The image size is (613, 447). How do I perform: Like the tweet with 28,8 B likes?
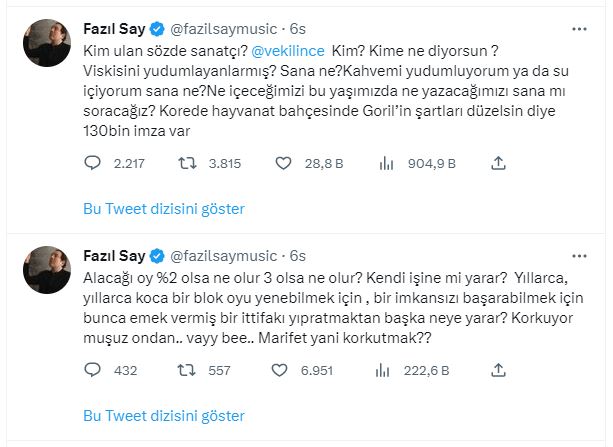click(x=282, y=163)
